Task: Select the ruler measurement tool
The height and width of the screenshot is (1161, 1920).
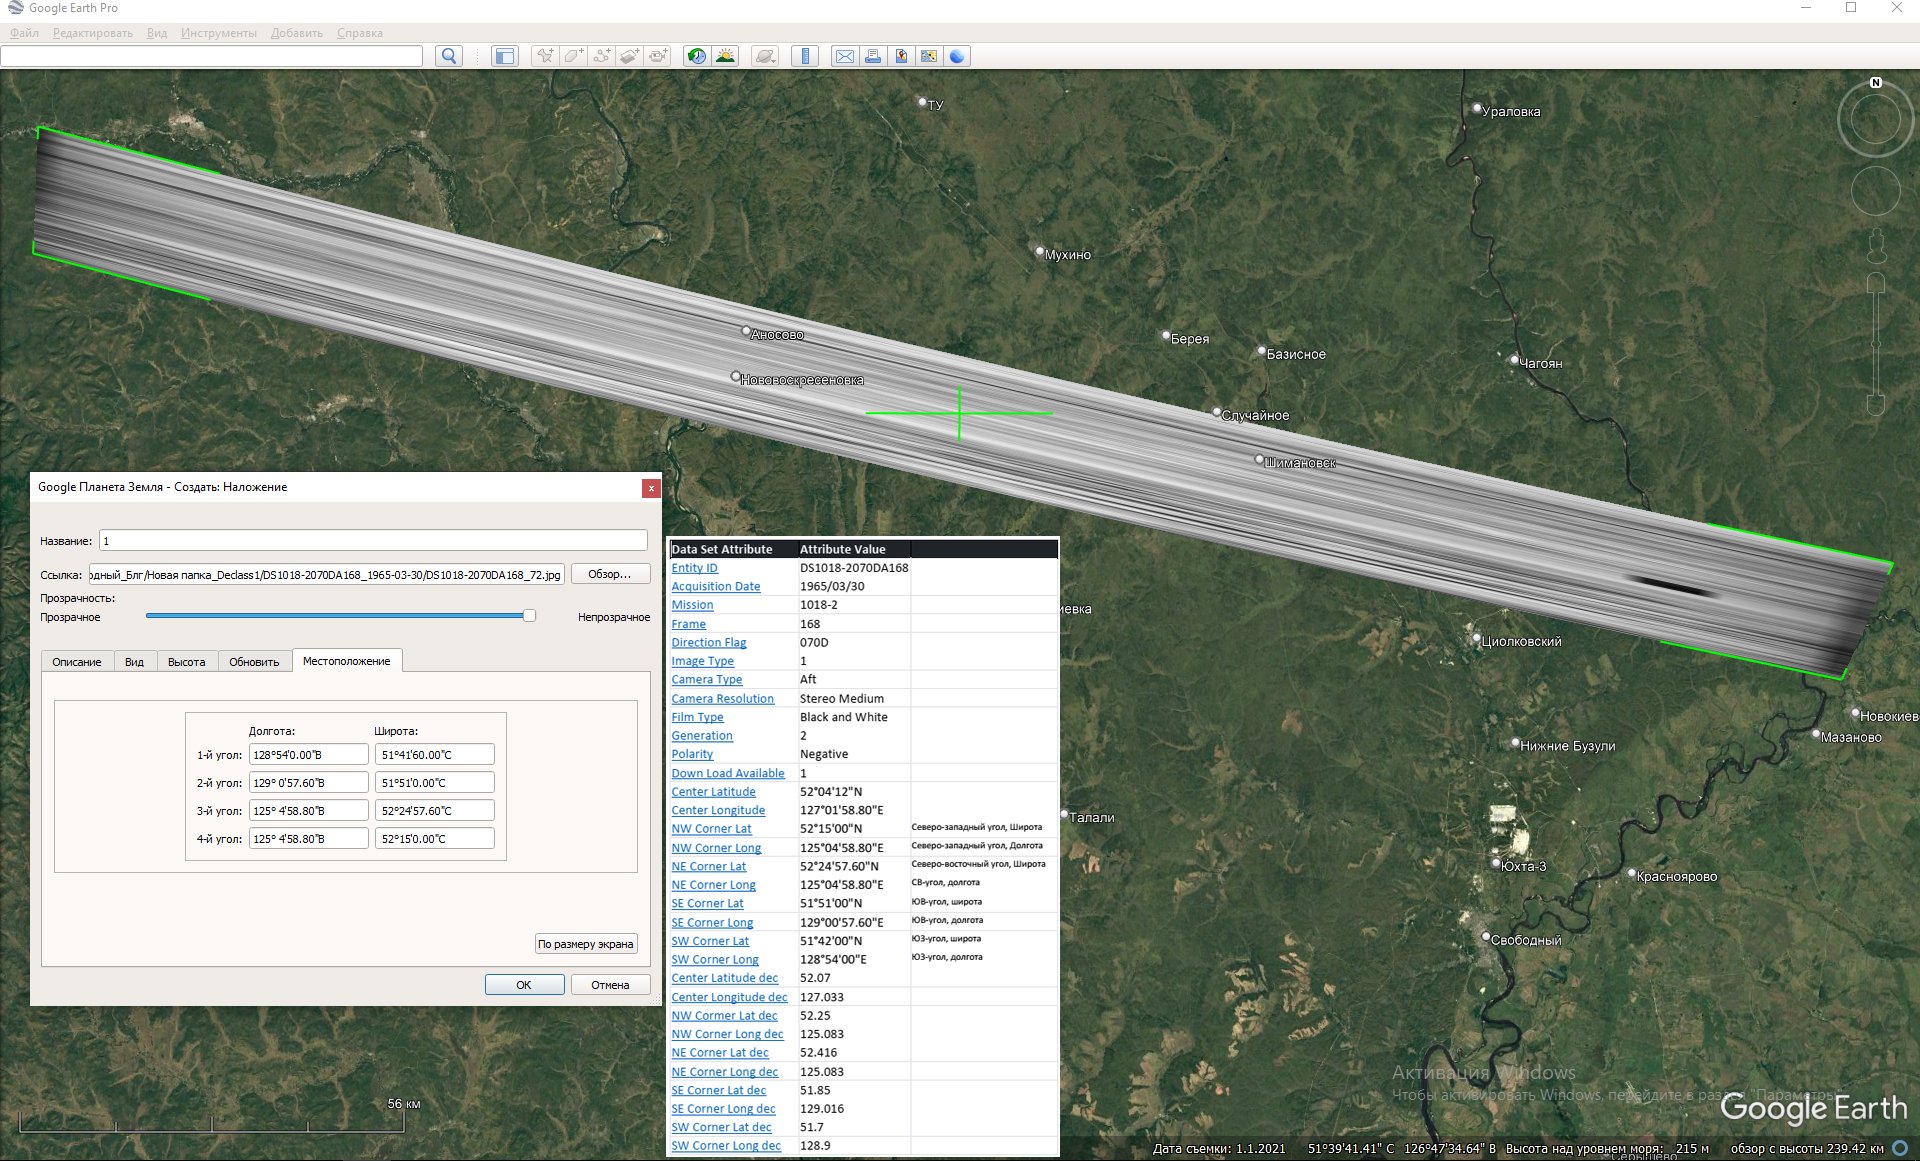Action: (x=805, y=56)
